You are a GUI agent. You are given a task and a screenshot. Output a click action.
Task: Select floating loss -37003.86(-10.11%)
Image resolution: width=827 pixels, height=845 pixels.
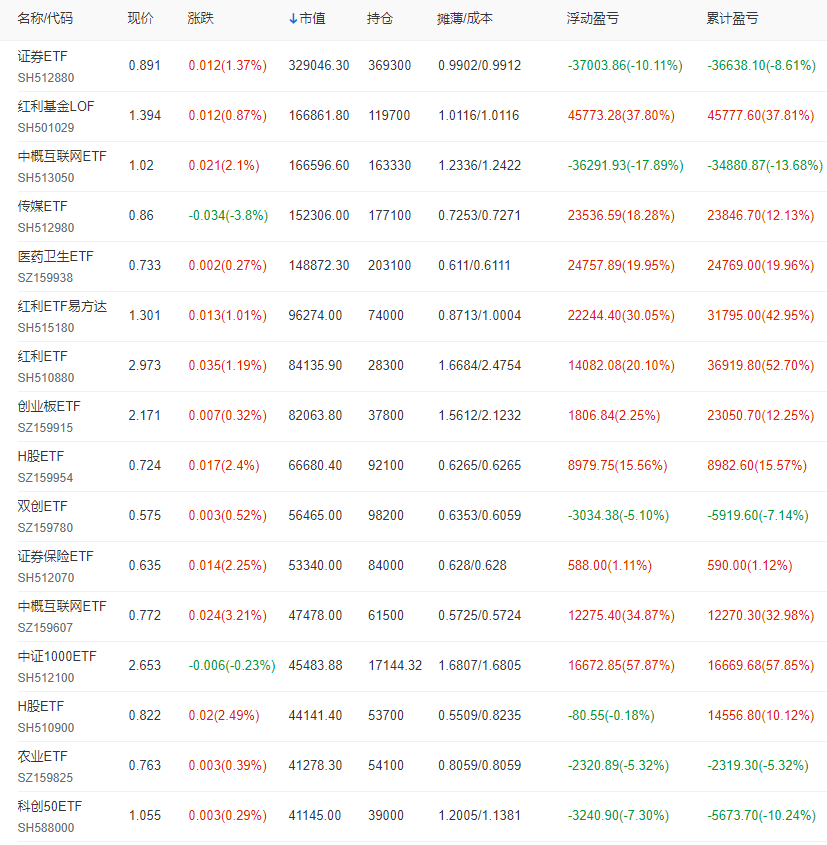pos(626,66)
